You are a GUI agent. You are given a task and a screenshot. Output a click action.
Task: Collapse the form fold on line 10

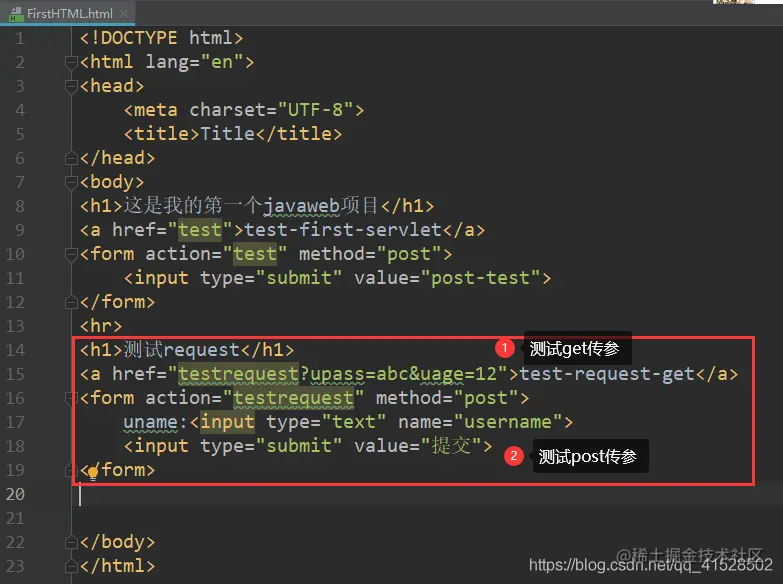(70, 254)
